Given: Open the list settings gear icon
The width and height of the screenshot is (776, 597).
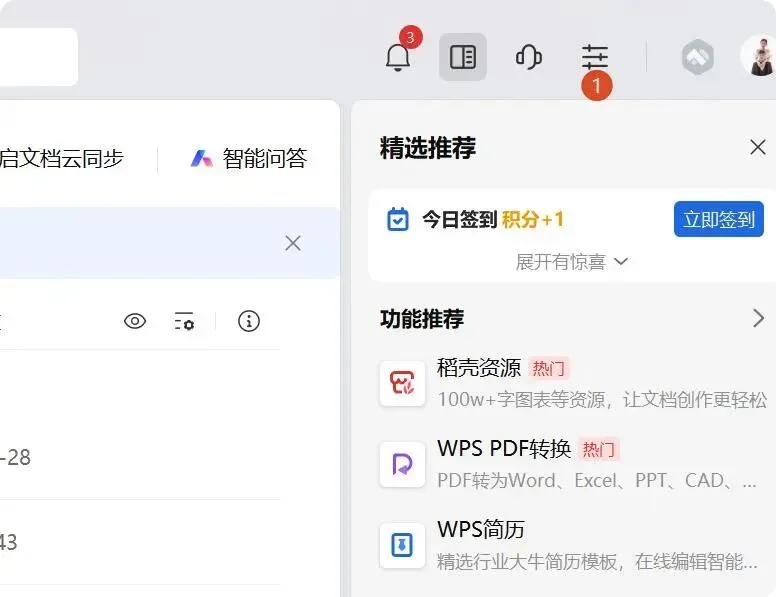Looking at the screenshot, I should [x=184, y=321].
